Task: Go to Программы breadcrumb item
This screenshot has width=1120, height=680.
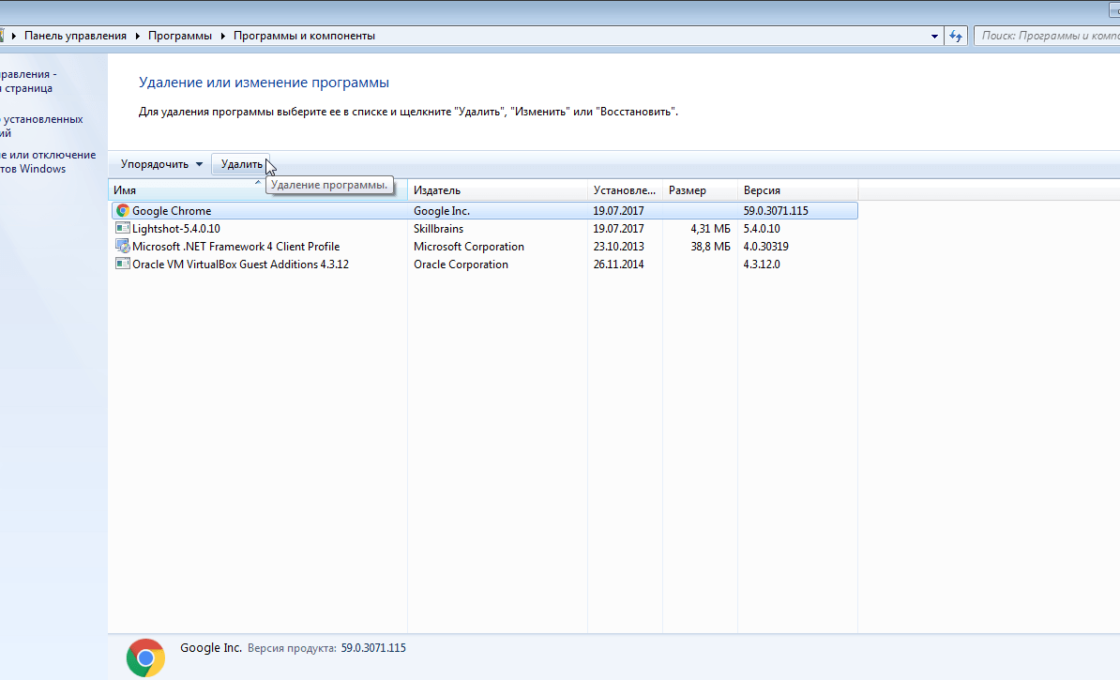Action: coord(180,36)
